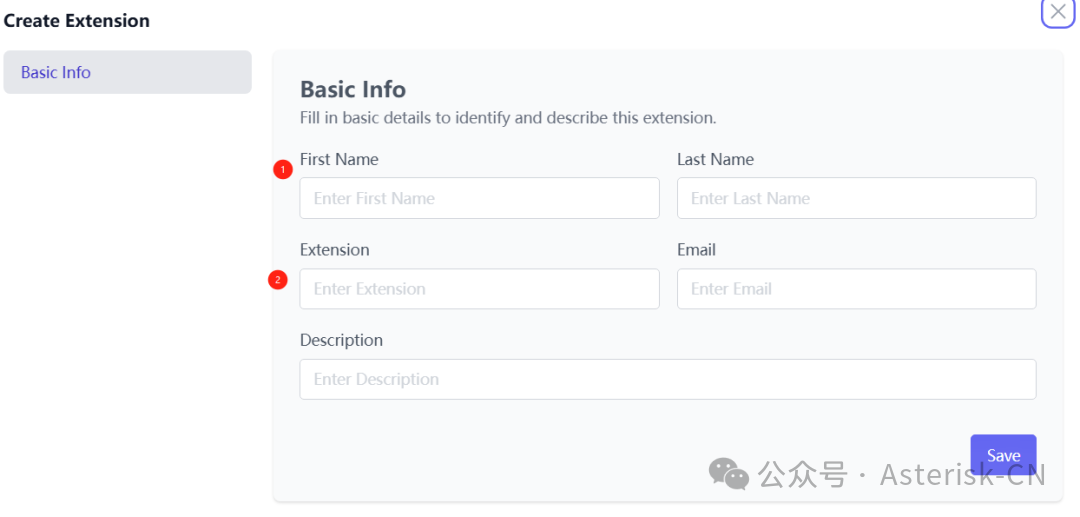Click the red number 2 marker
Screen dimensions: 1080x517
pos(277,280)
